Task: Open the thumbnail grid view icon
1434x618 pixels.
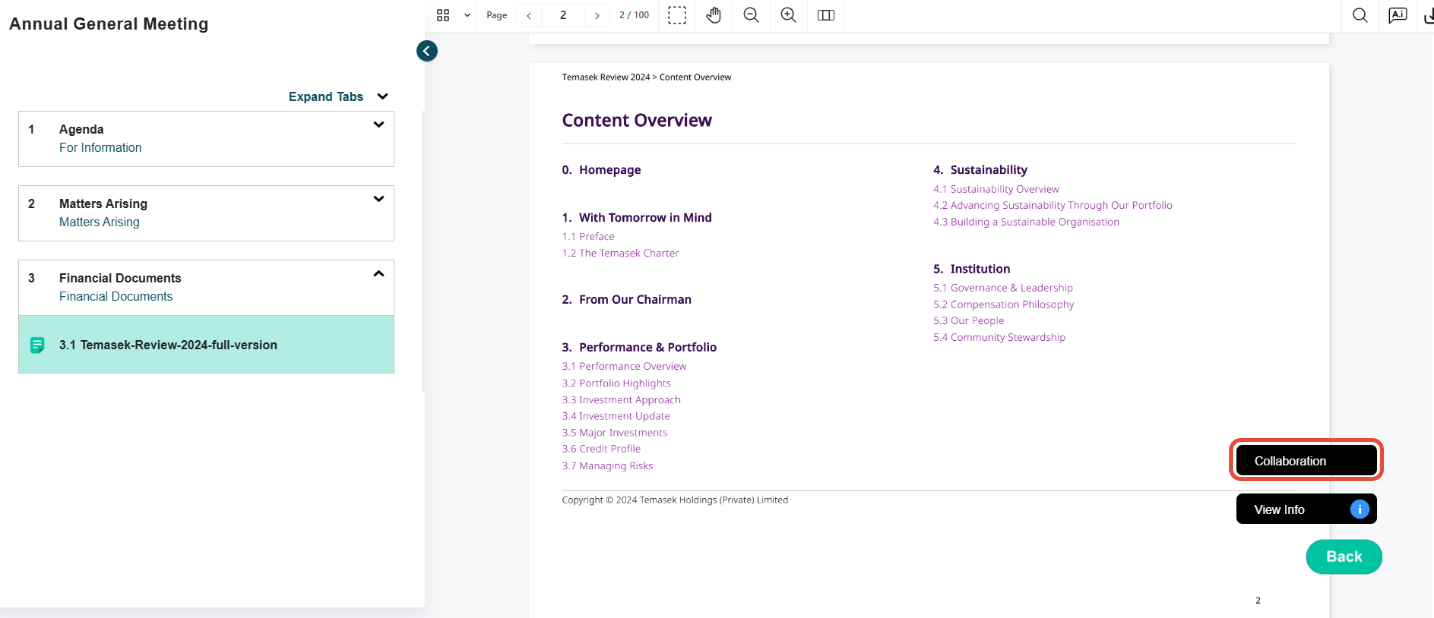Action: pyautogui.click(x=443, y=15)
